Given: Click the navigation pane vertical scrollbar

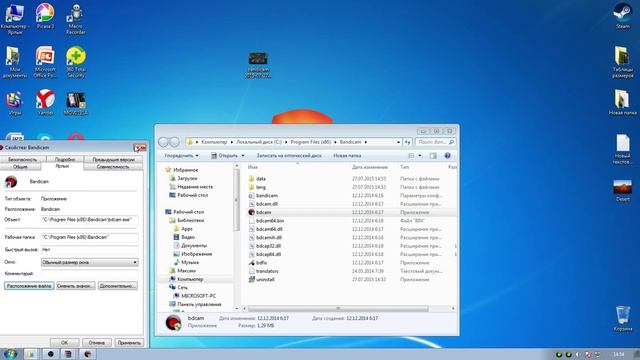Looking at the screenshot, I should pos(236,200).
